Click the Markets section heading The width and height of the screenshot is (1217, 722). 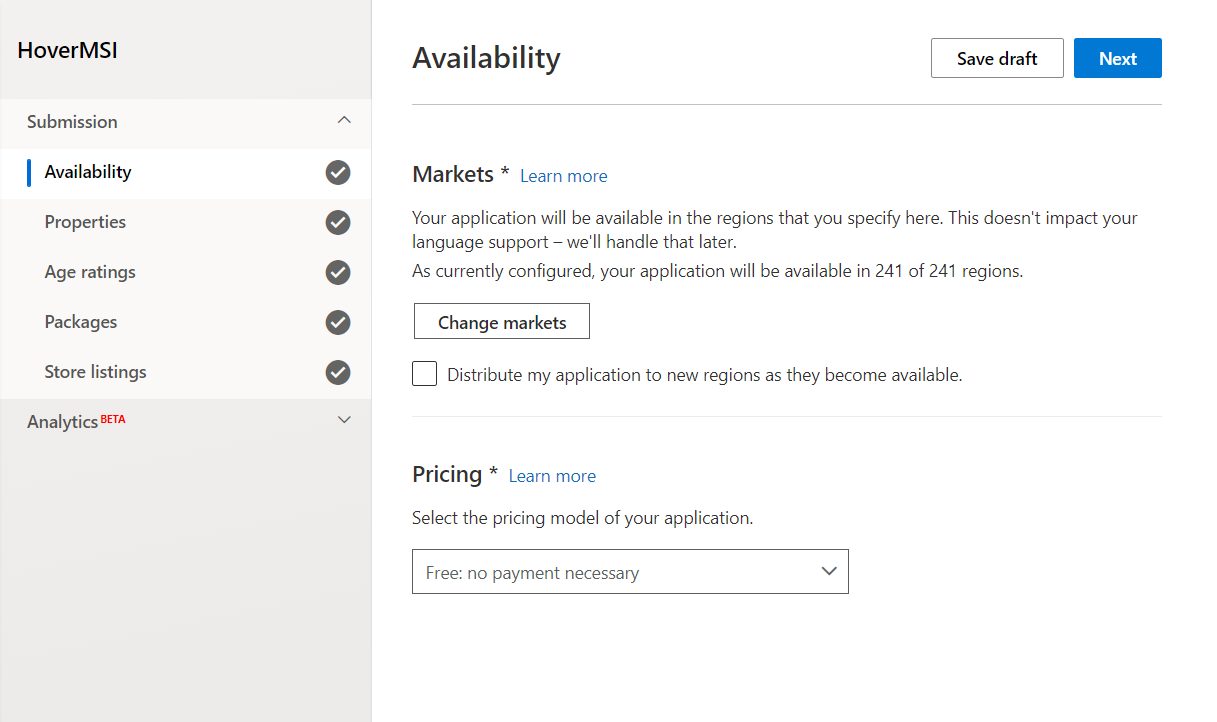tap(453, 174)
